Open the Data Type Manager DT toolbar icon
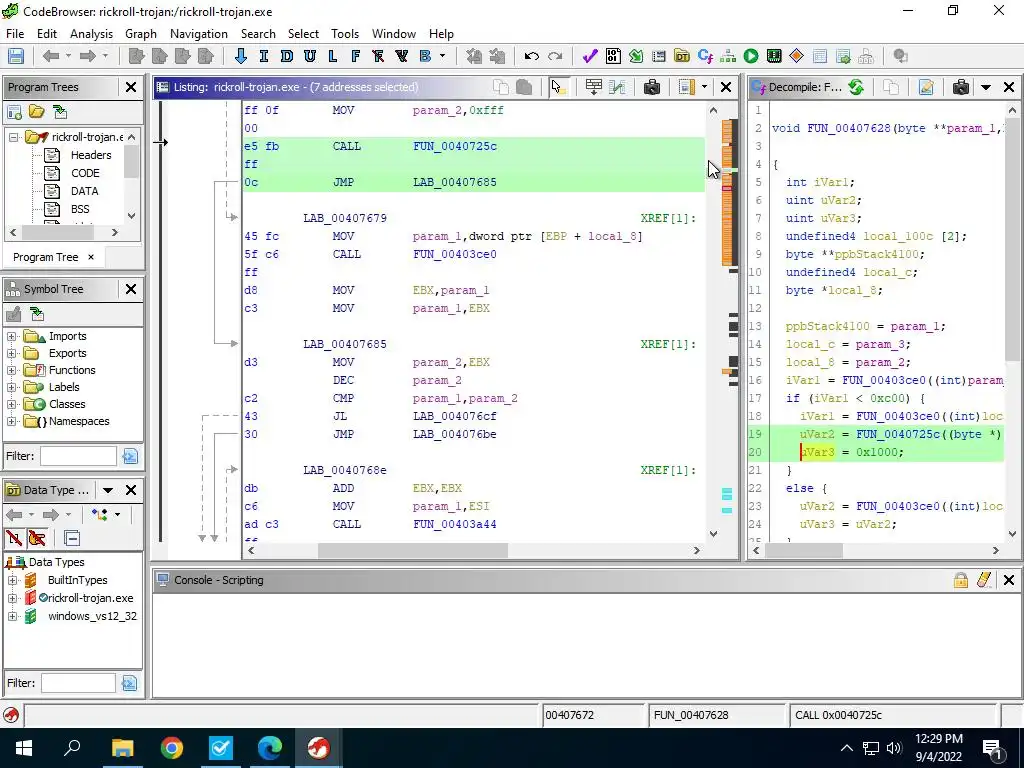This screenshot has width=1024, height=768. point(682,57)
